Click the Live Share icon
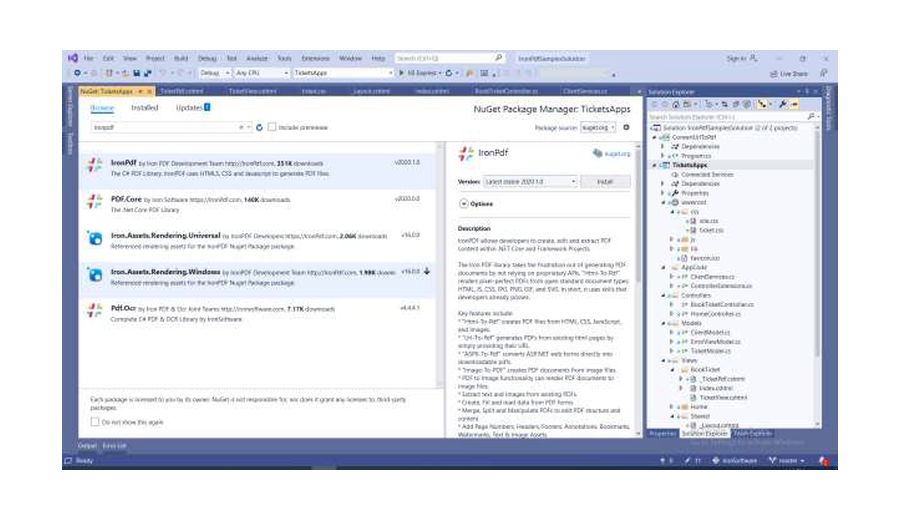 [773, 73]
